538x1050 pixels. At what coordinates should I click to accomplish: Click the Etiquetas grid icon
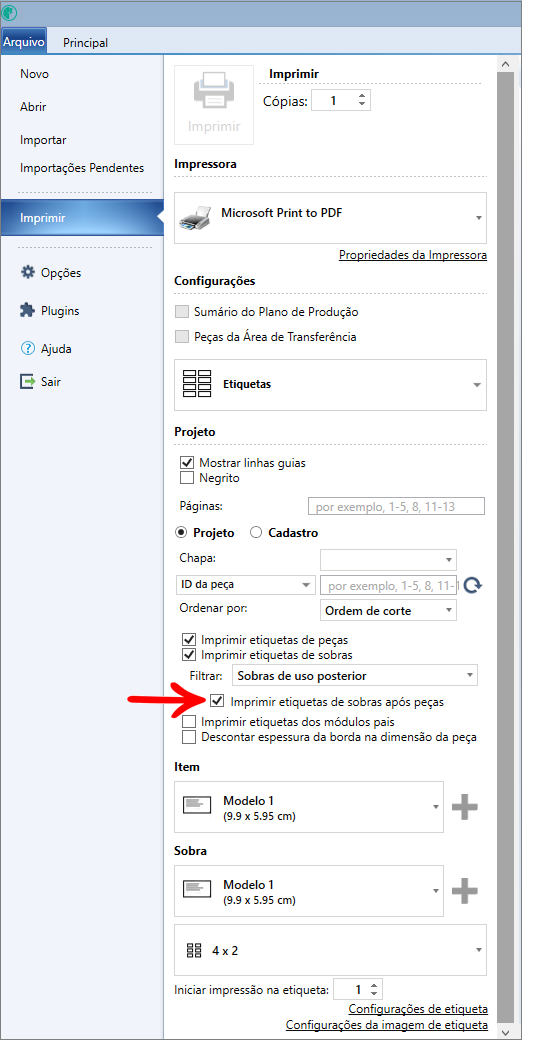[197, 384]
